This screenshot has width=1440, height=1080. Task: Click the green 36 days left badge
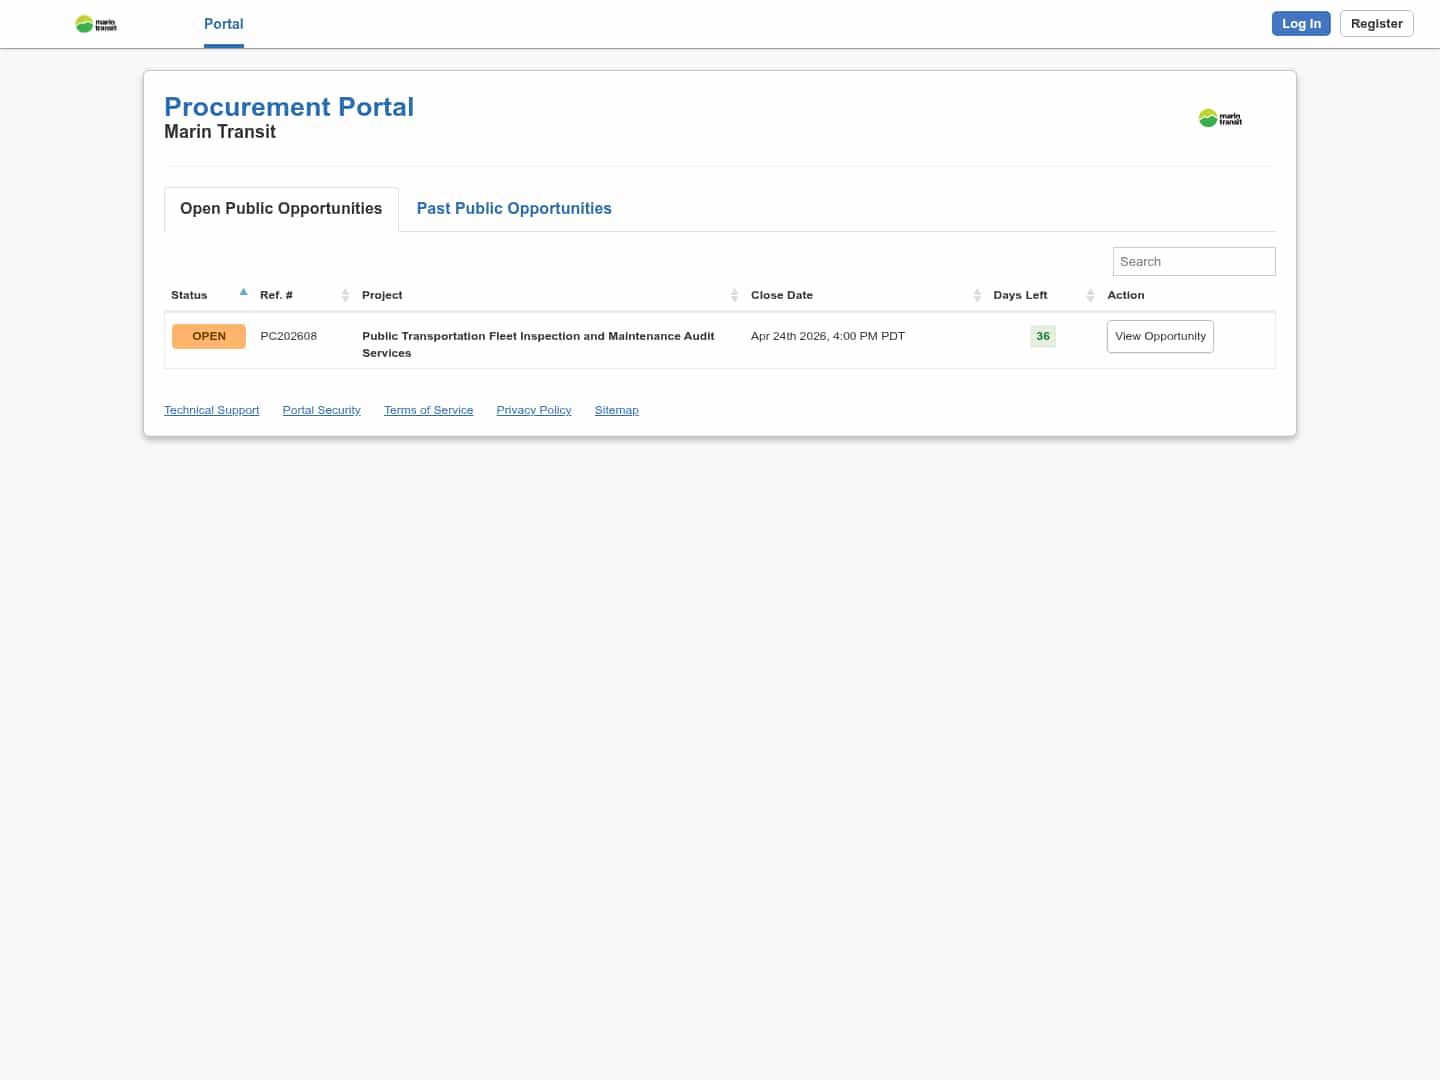click(1043, 336)
